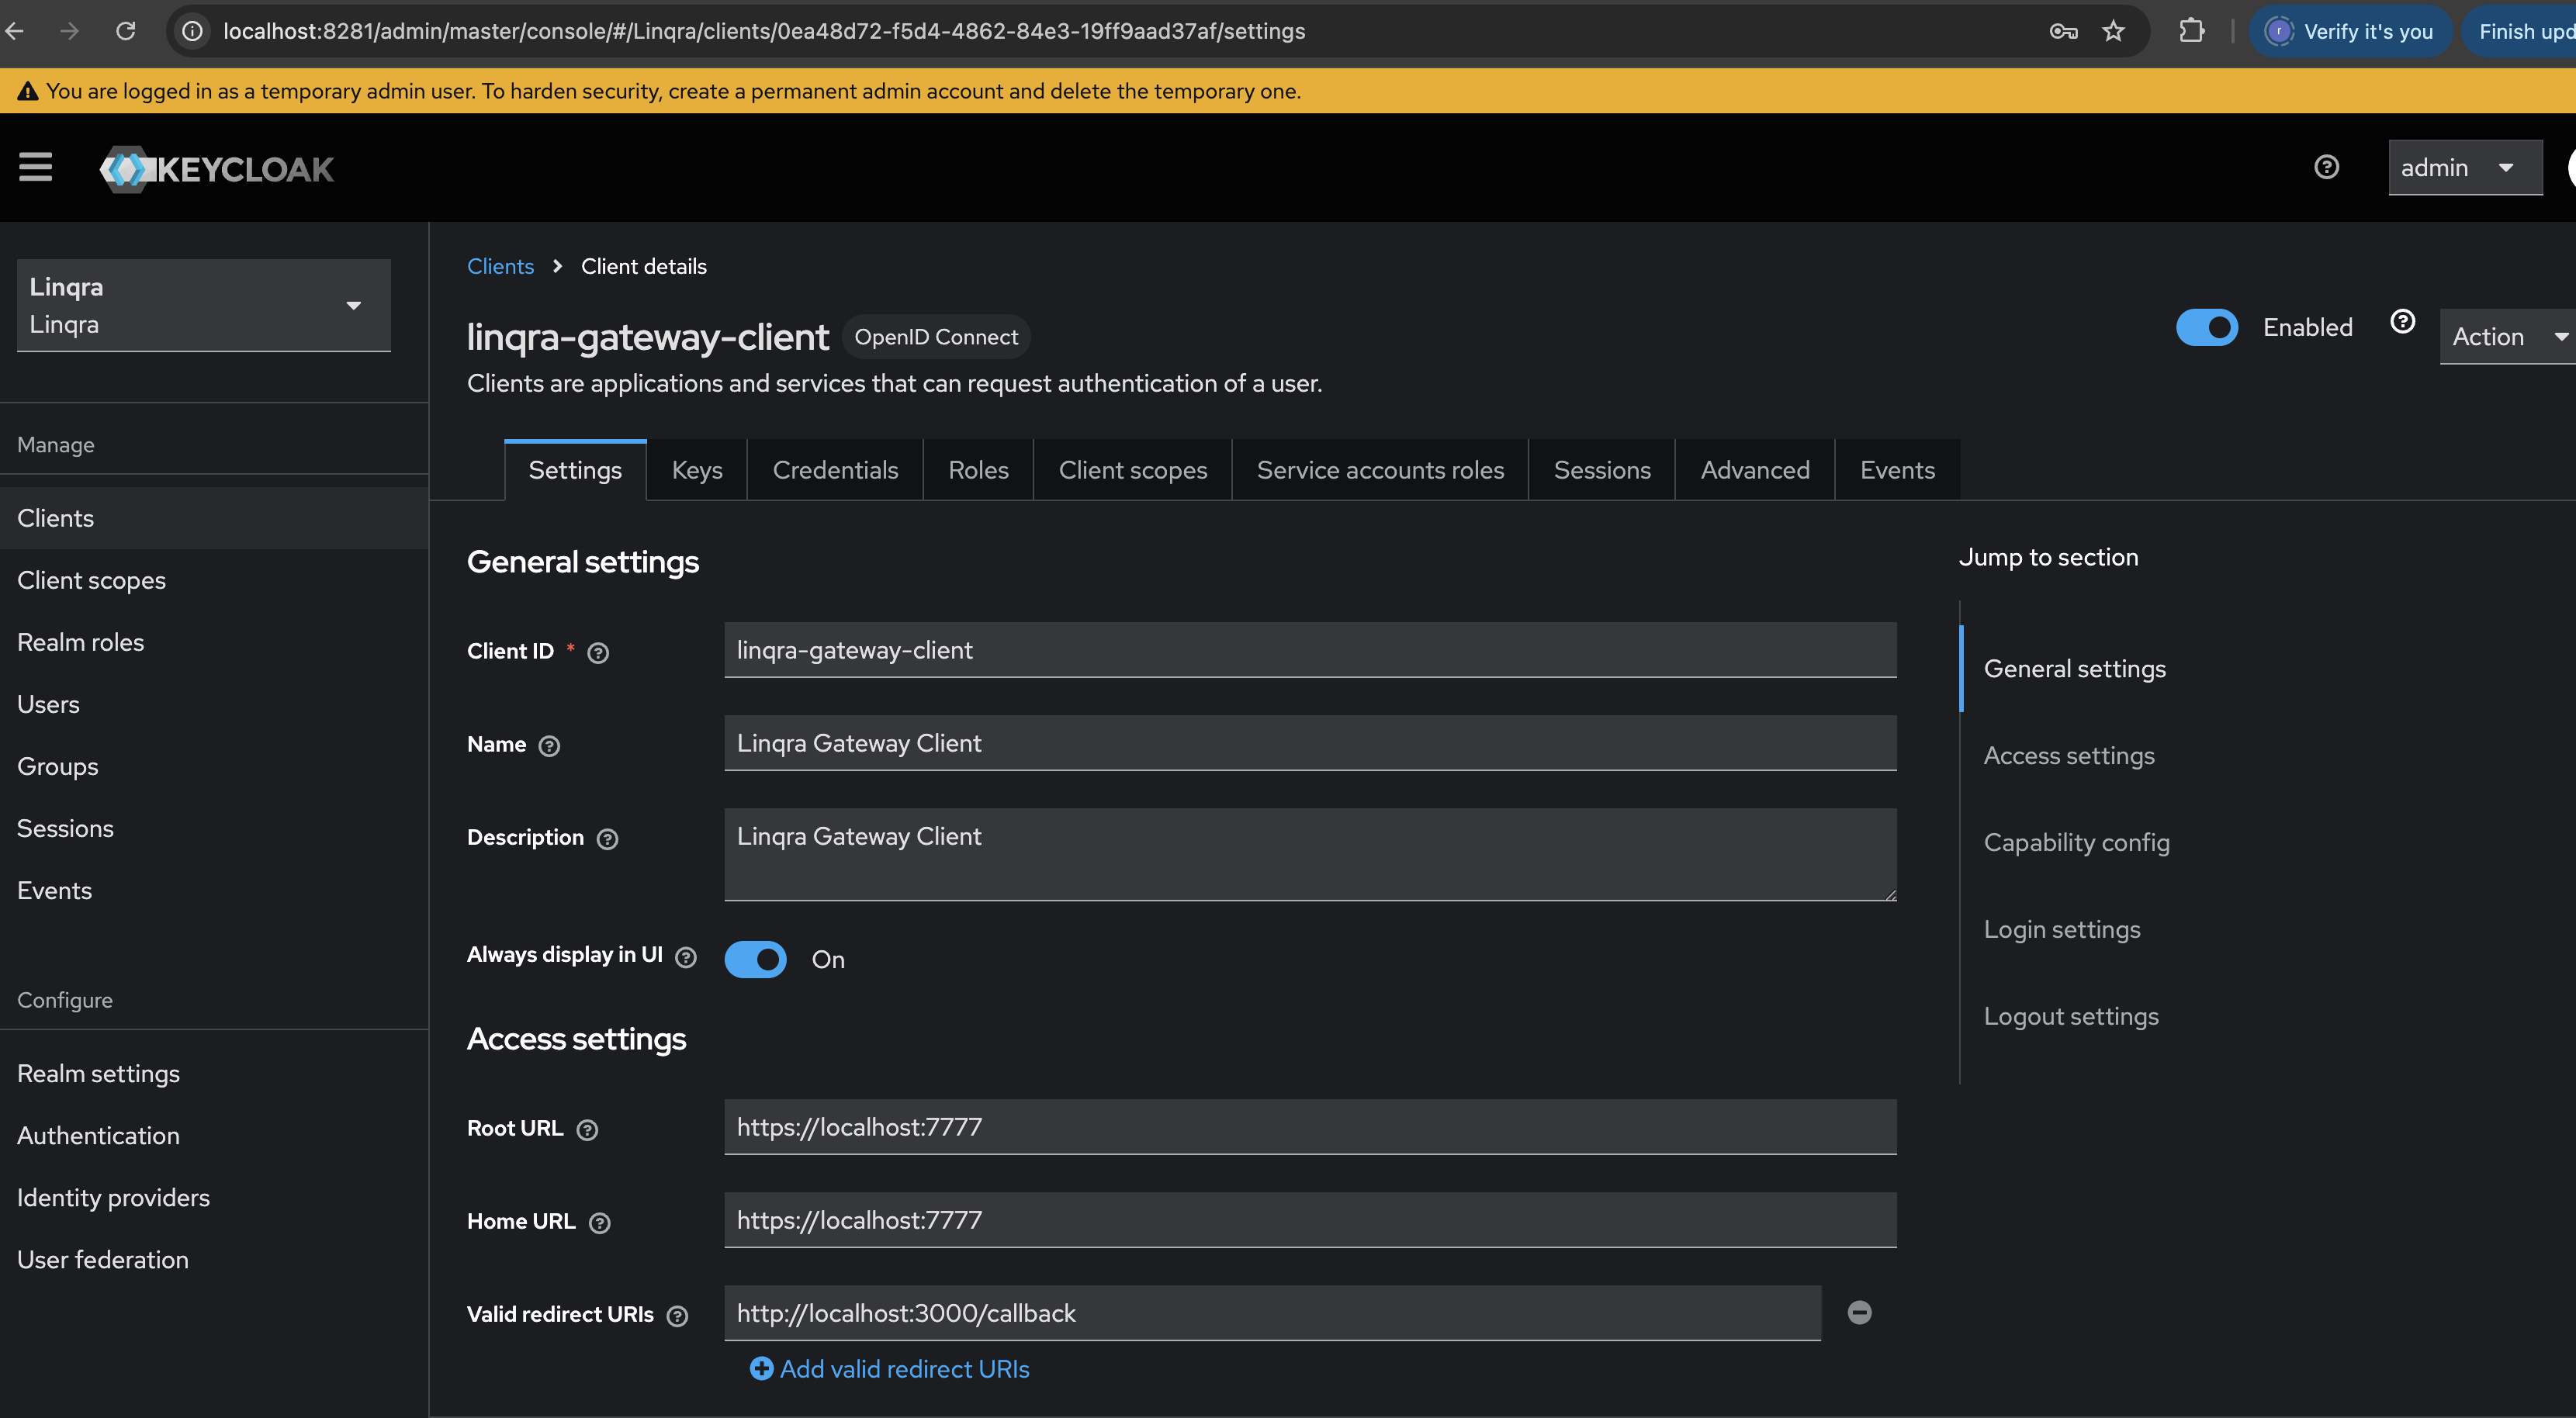Viewport: 2576px width, 1418px height.
Task: Remove the localhost:3000 redirect URI with minus icon
Action: (x=1860, y=1312)
